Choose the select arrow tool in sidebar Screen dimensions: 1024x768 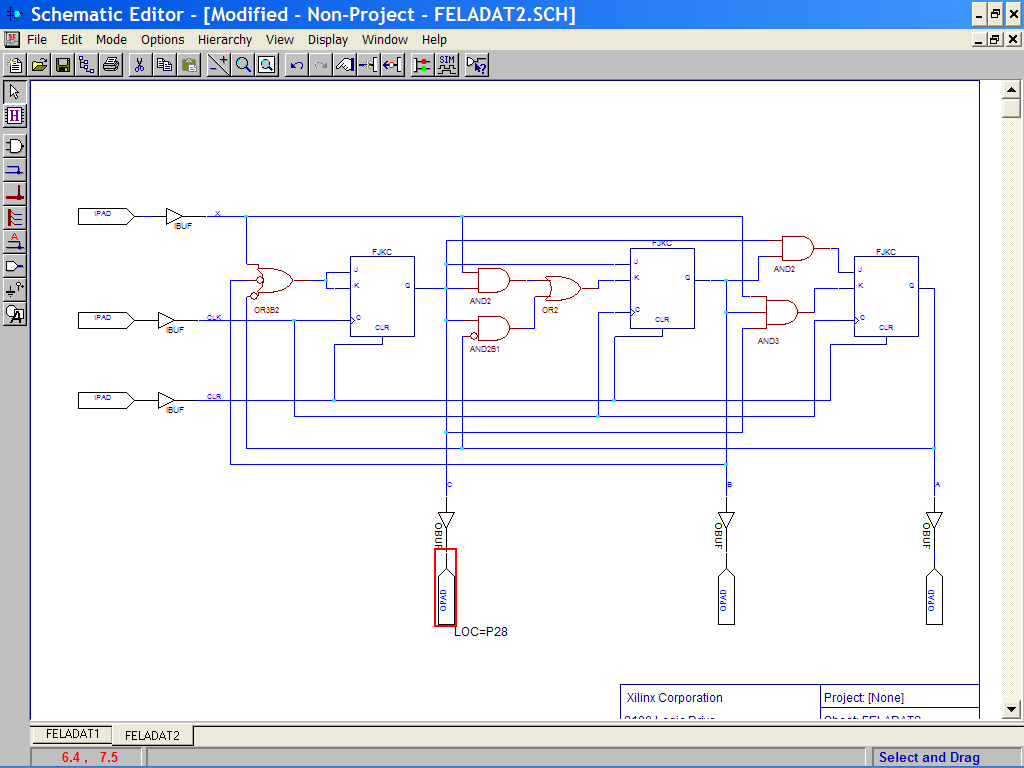click(x=14, y=92)
